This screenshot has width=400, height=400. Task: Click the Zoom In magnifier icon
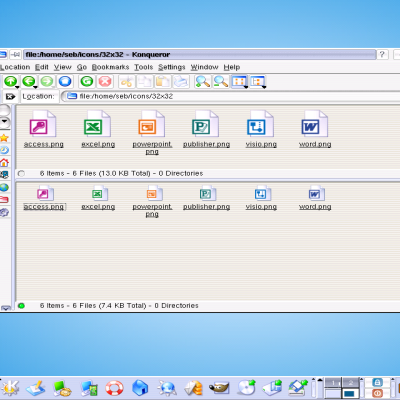point(203,81)
